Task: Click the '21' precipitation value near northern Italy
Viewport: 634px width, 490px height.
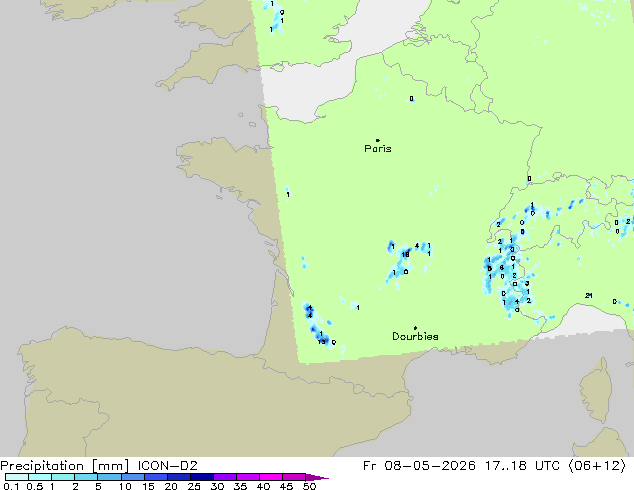Action: (589, 296)
